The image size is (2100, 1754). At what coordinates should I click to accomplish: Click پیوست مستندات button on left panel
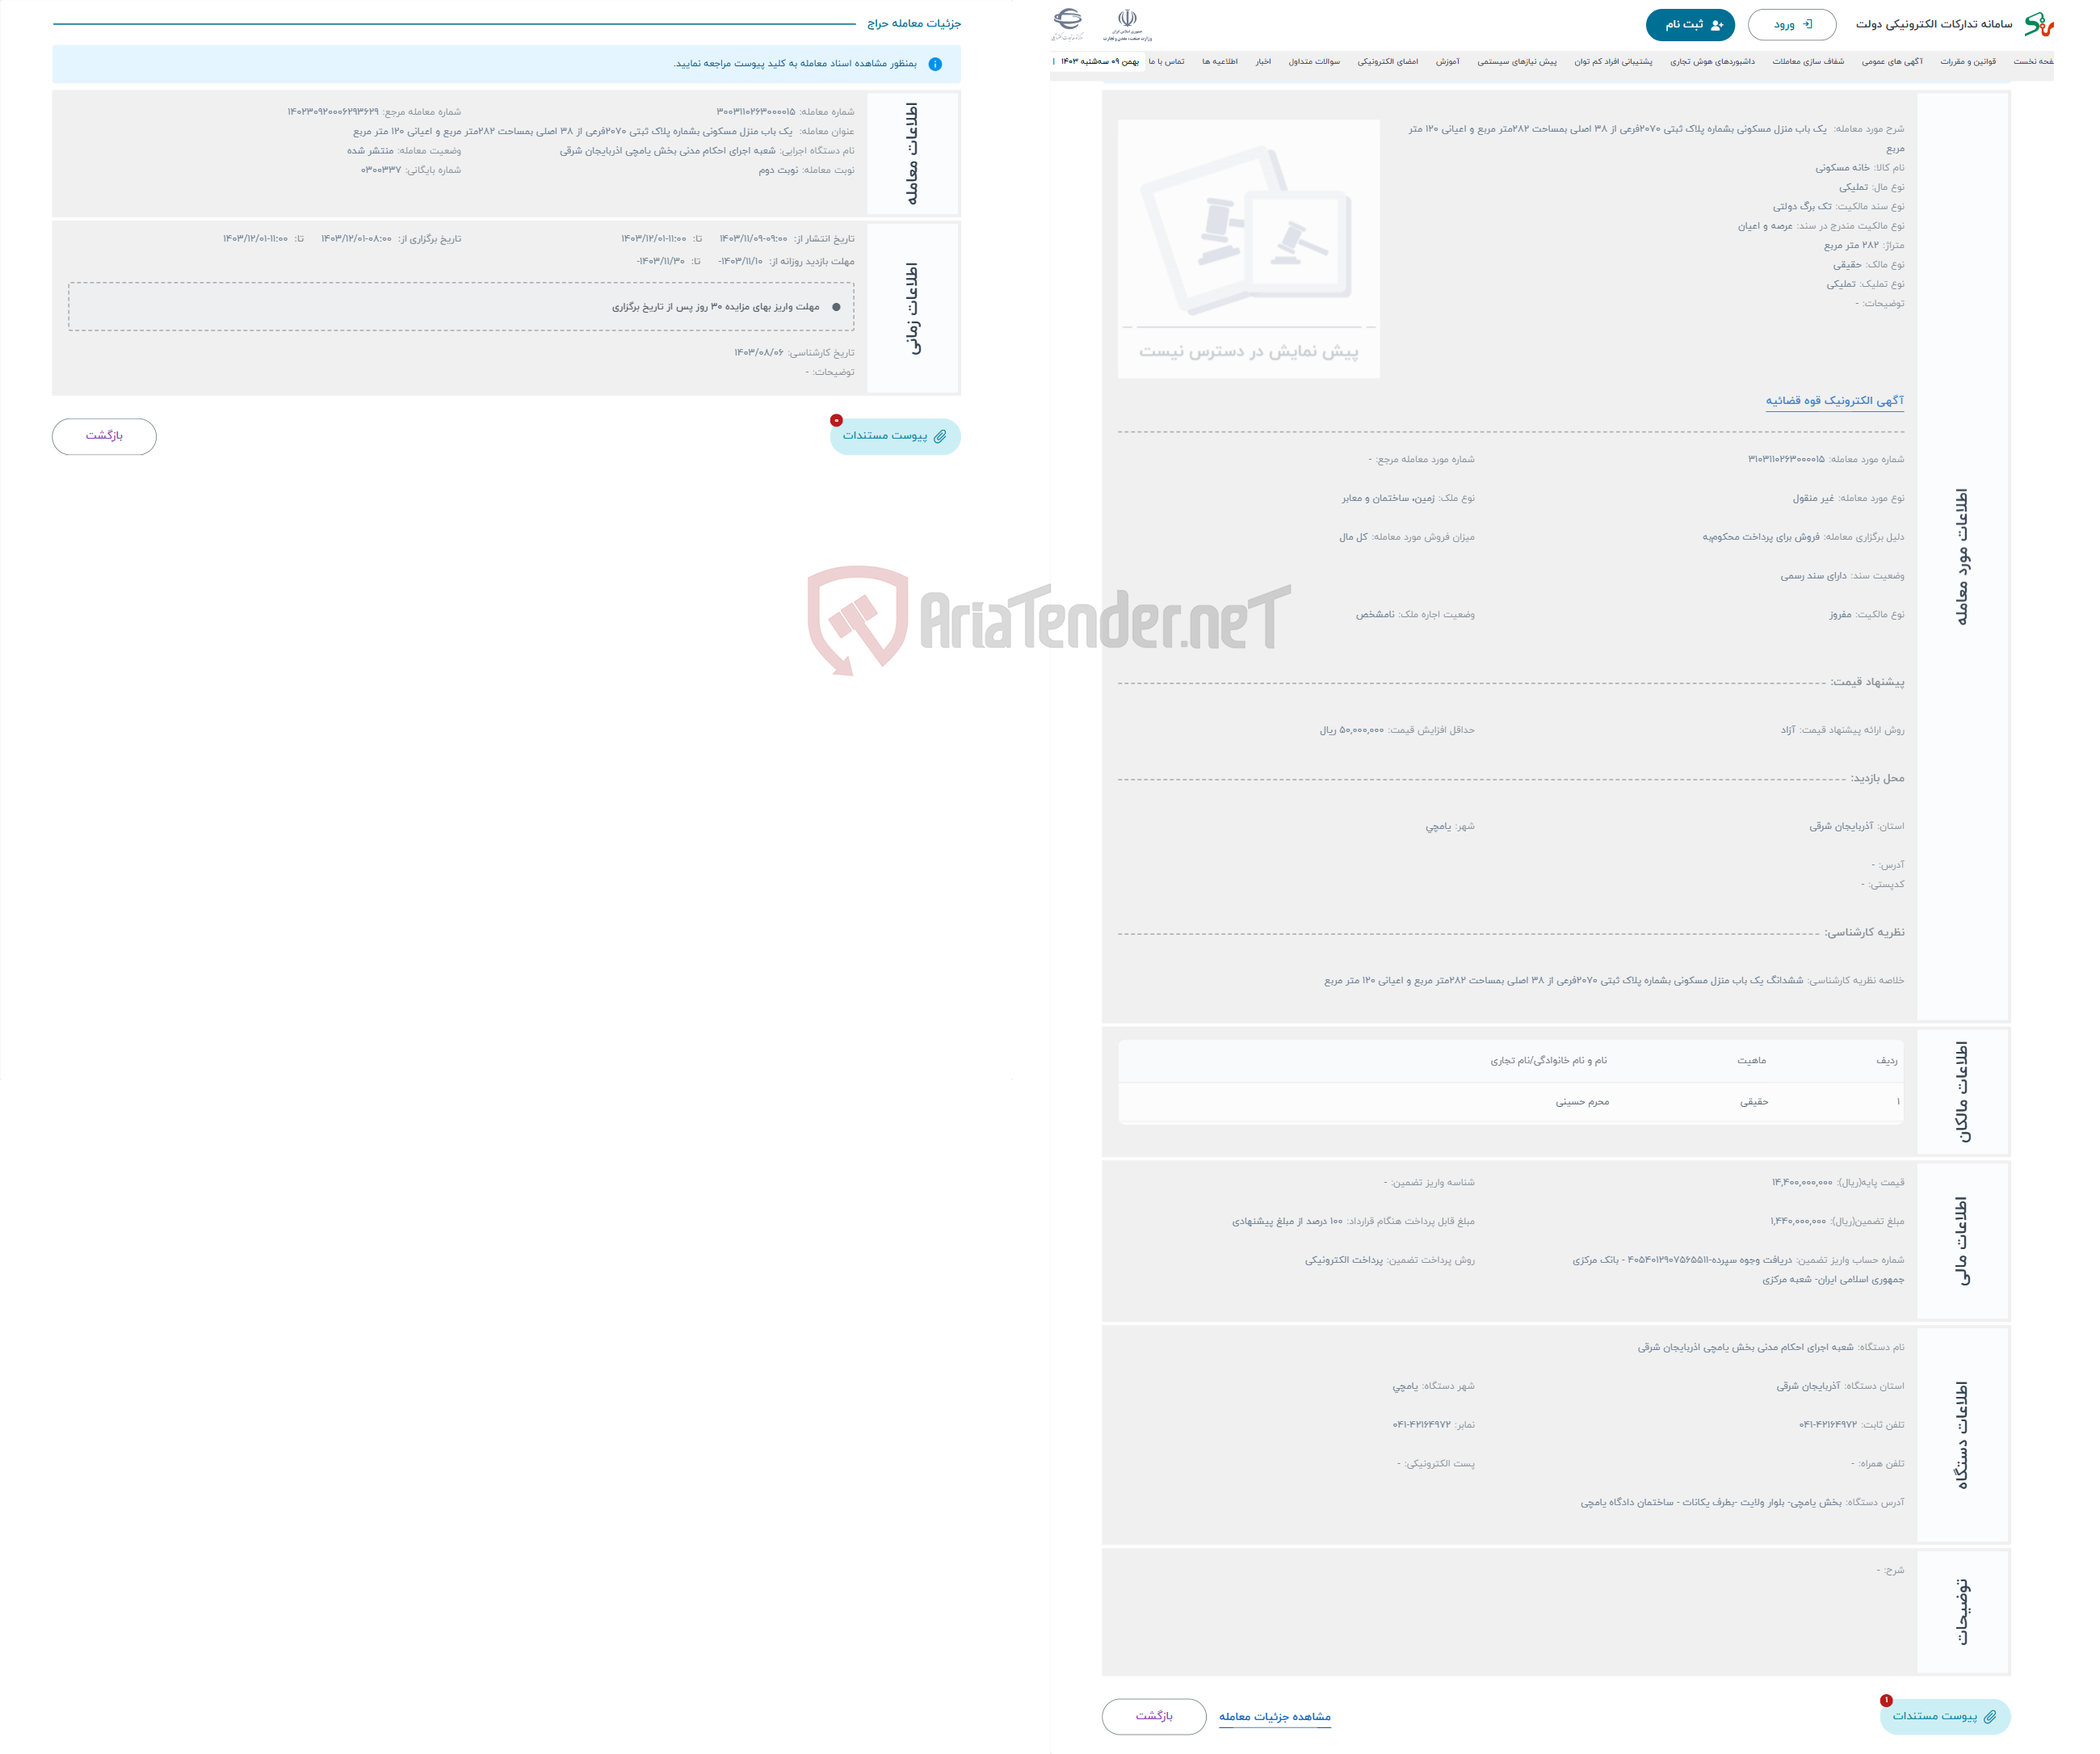891,436
